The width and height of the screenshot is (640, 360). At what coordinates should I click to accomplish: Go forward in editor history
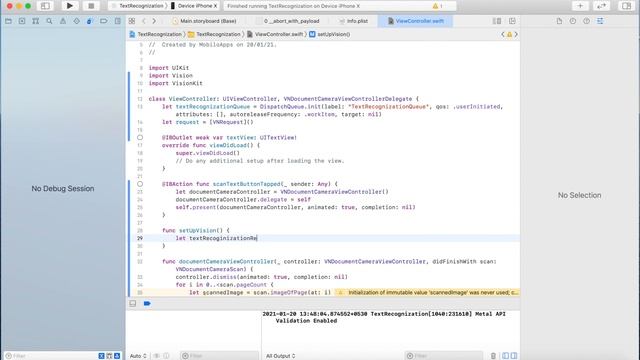[x=154, y=21]
